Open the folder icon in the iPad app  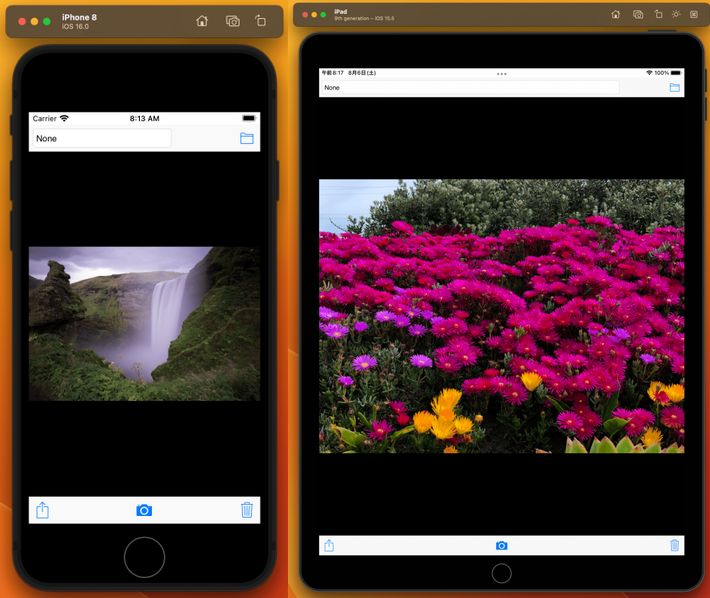pos(674,88)
